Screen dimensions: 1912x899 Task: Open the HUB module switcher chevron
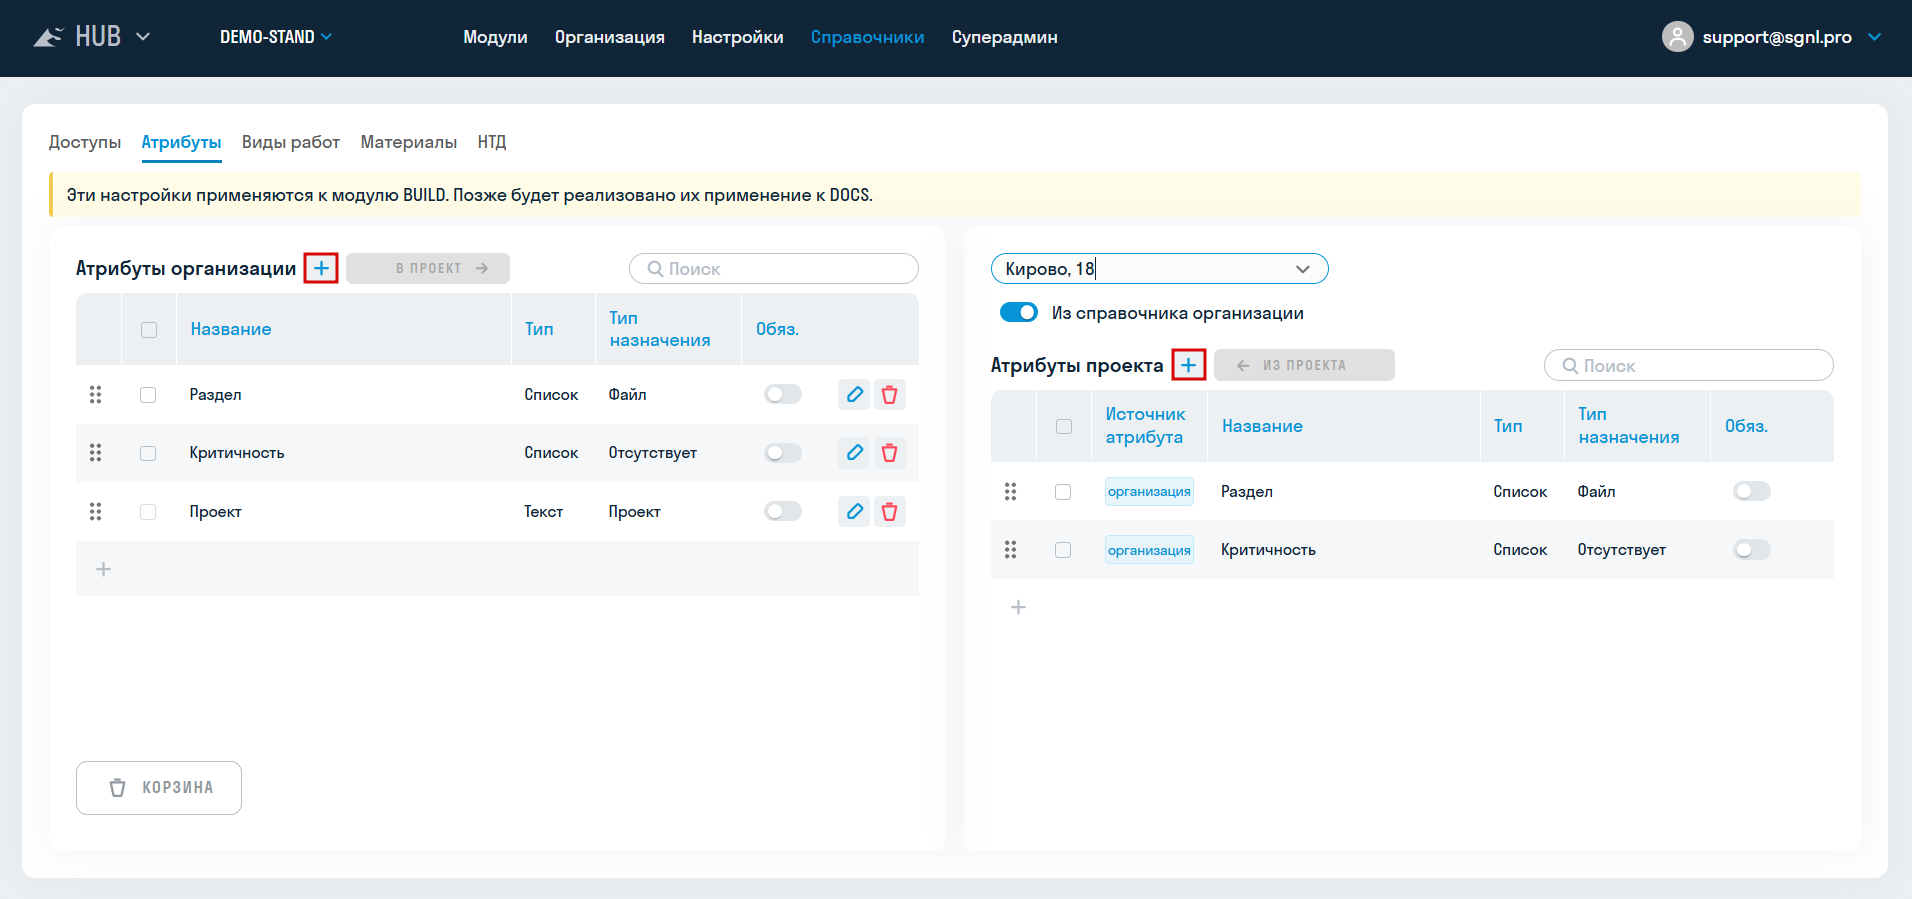143,37
